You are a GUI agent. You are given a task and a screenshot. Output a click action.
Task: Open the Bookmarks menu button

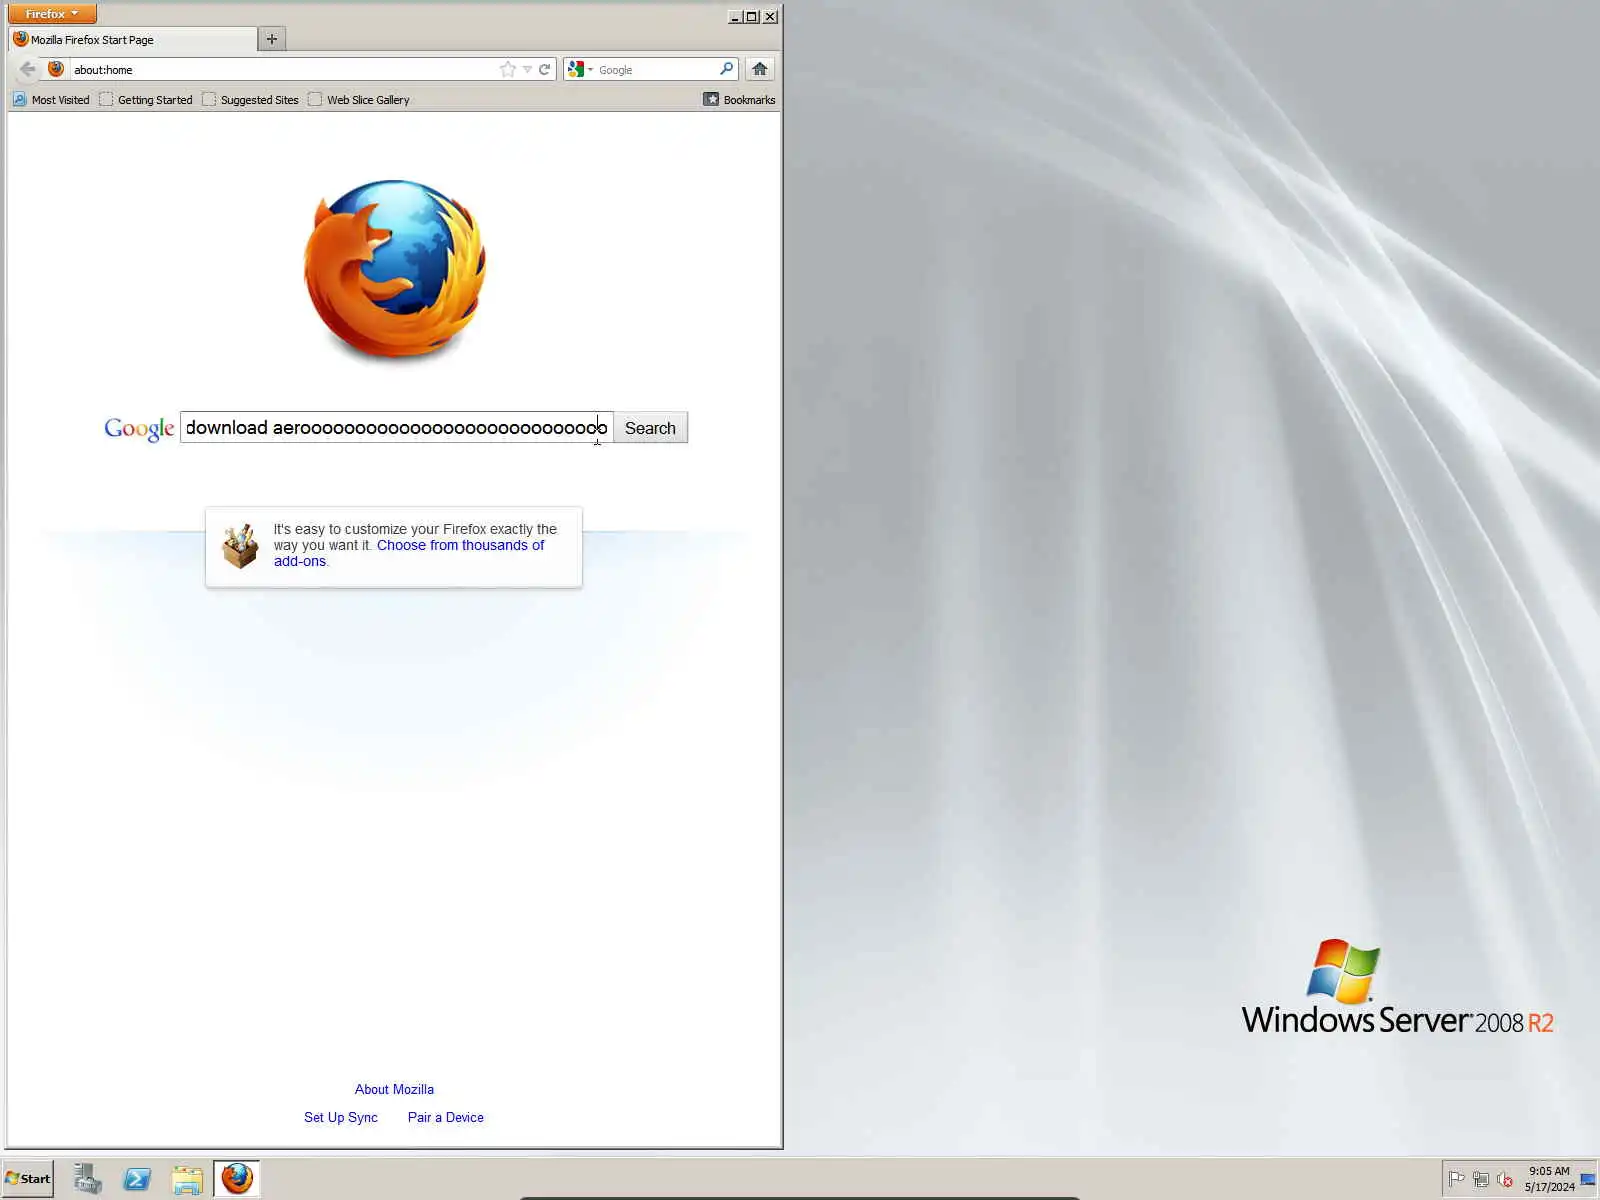(739, 100)
